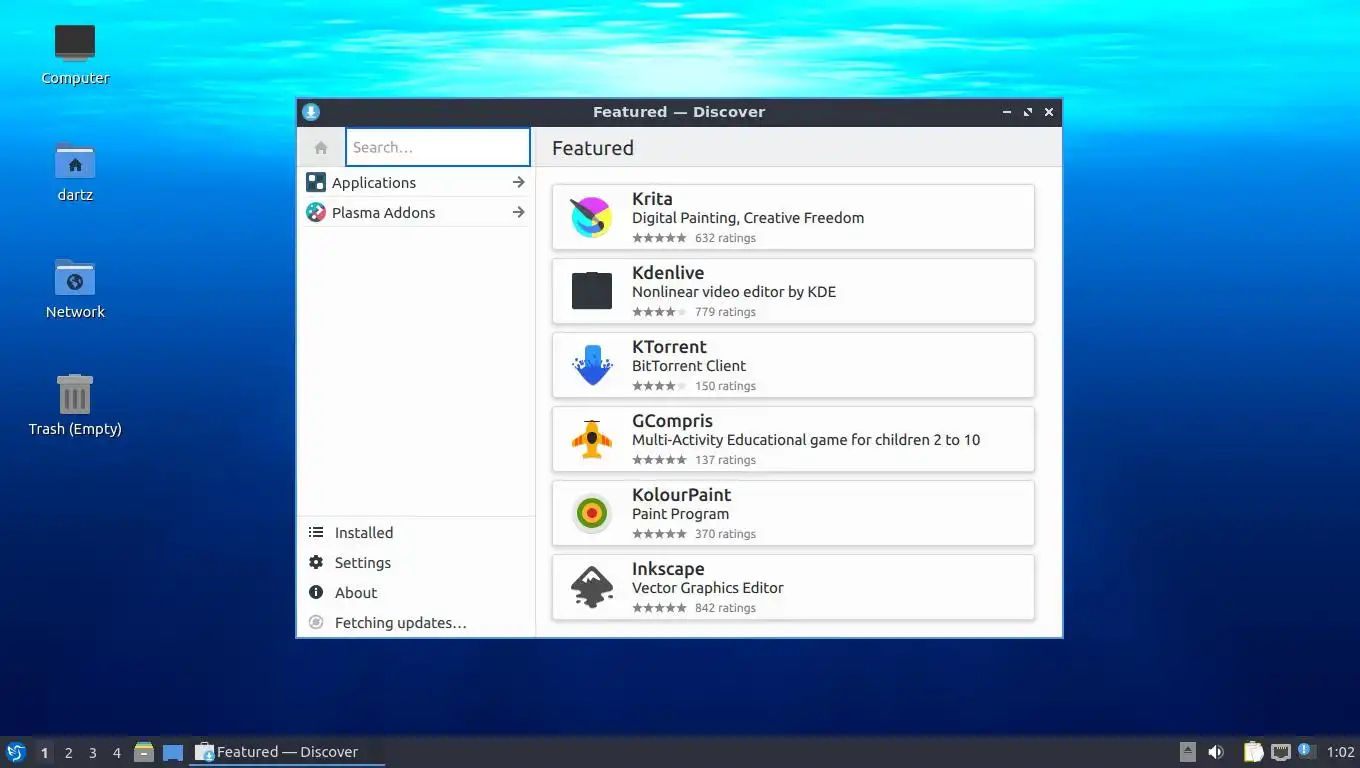Select the Network desktop icon
1360x768 pixels.
[75, 277]
